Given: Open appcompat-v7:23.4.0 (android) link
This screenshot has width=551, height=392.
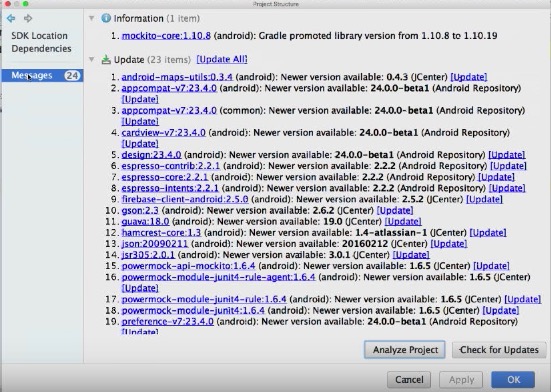Looking at the screenshot, I should coord(169,88).
